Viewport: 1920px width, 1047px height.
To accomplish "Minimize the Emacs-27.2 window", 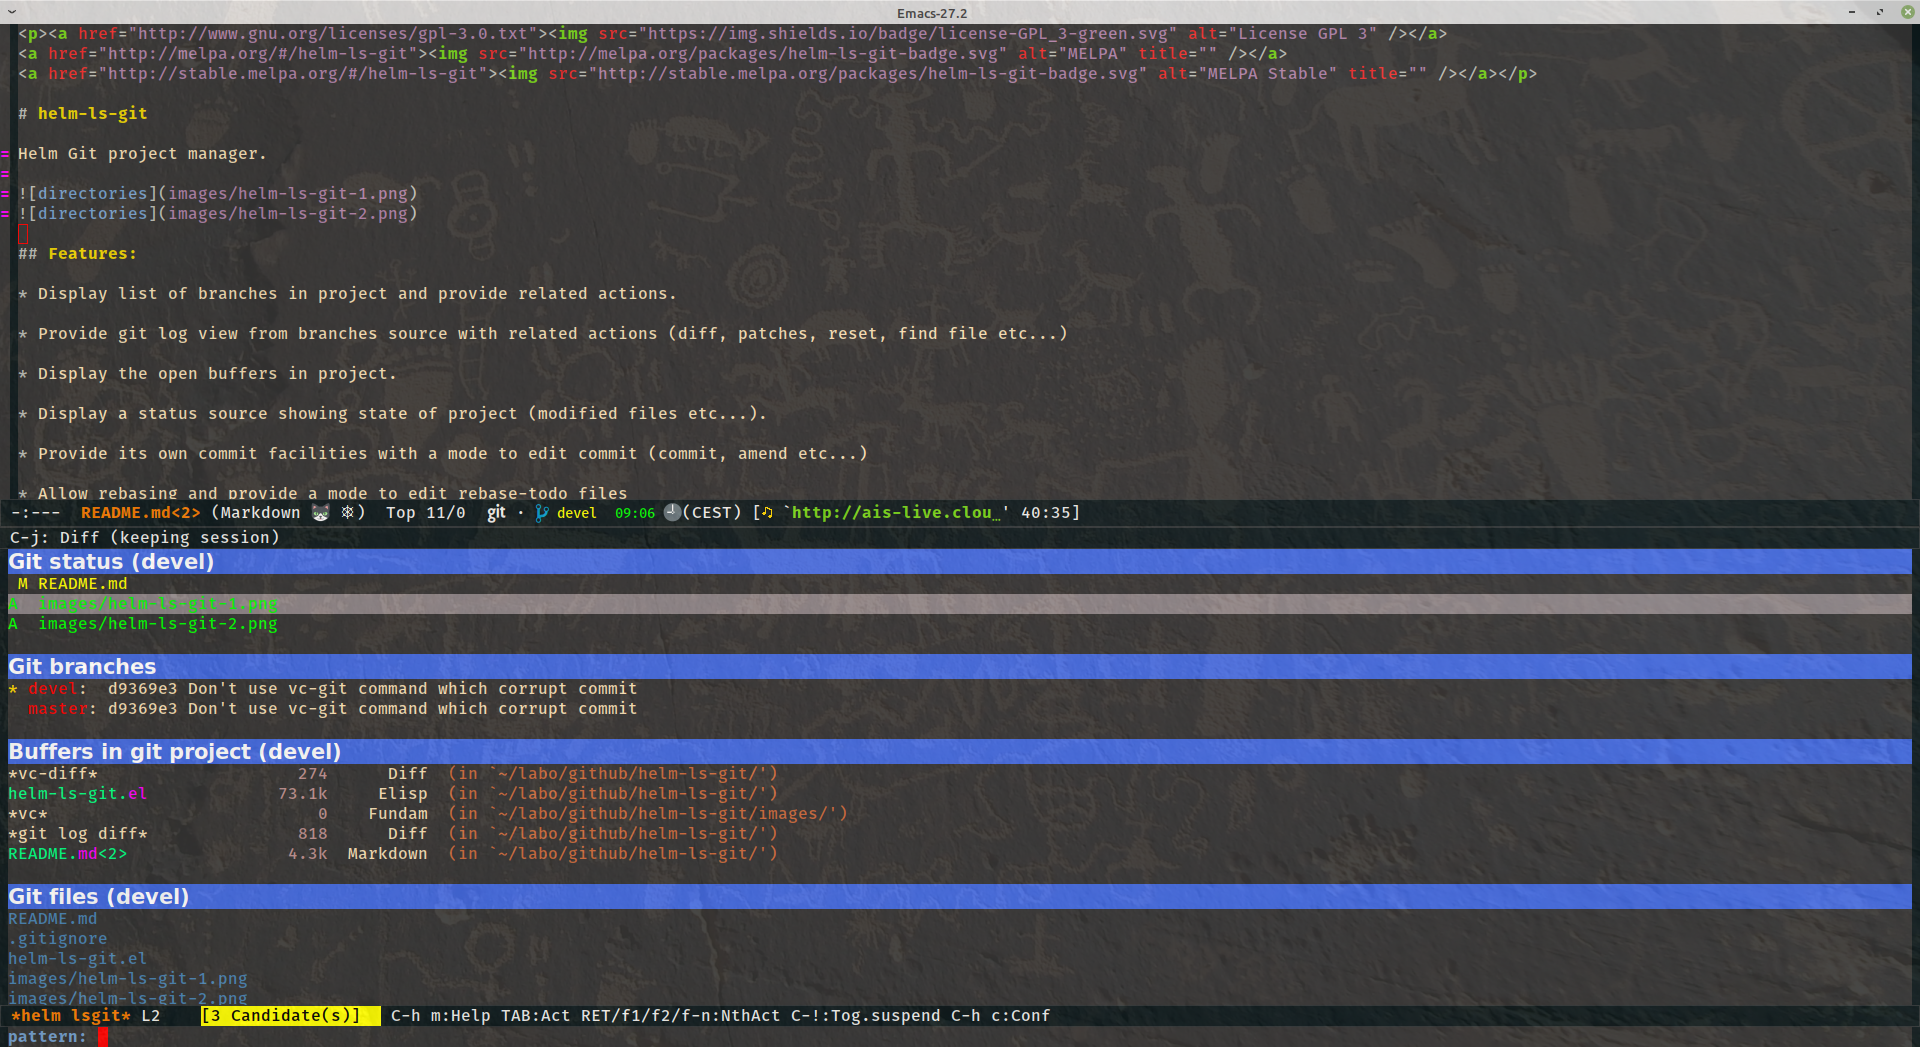I will tap(1852, 13).
